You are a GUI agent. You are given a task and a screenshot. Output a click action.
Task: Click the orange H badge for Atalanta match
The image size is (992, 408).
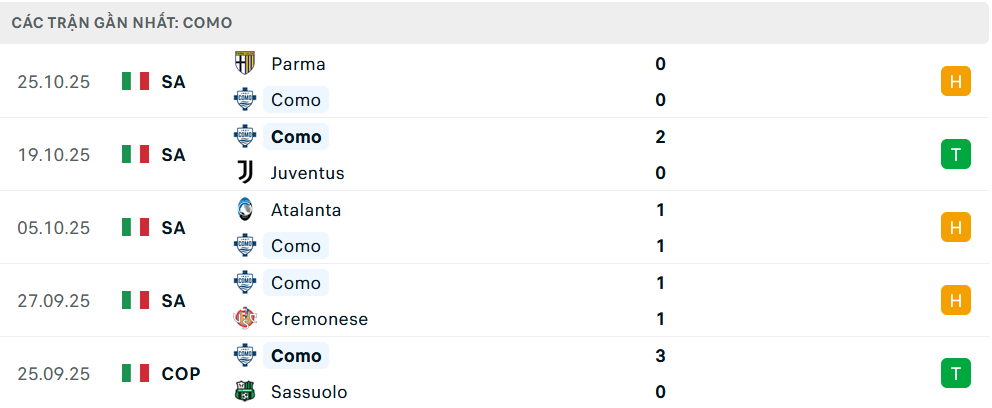(x=955, y=227)
